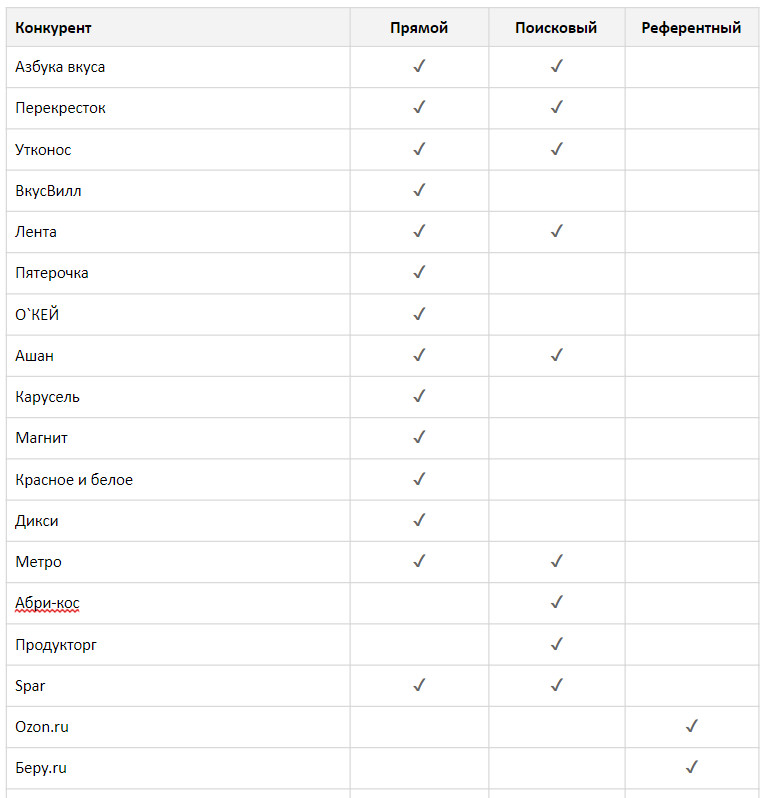Click the Прямой checkmark for Азбука вкуса
Screen dimensions: 766x798
pos(419,67)
